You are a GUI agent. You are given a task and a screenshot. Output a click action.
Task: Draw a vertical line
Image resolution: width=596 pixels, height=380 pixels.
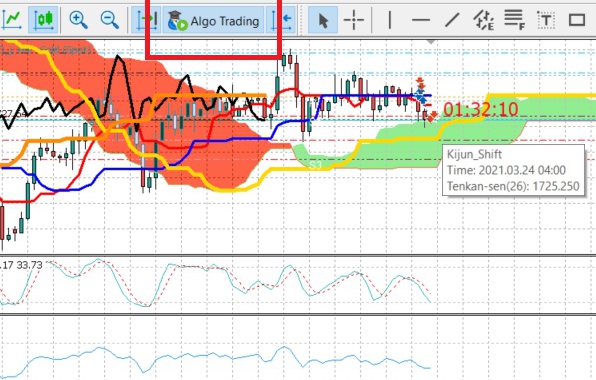(390, 20)
